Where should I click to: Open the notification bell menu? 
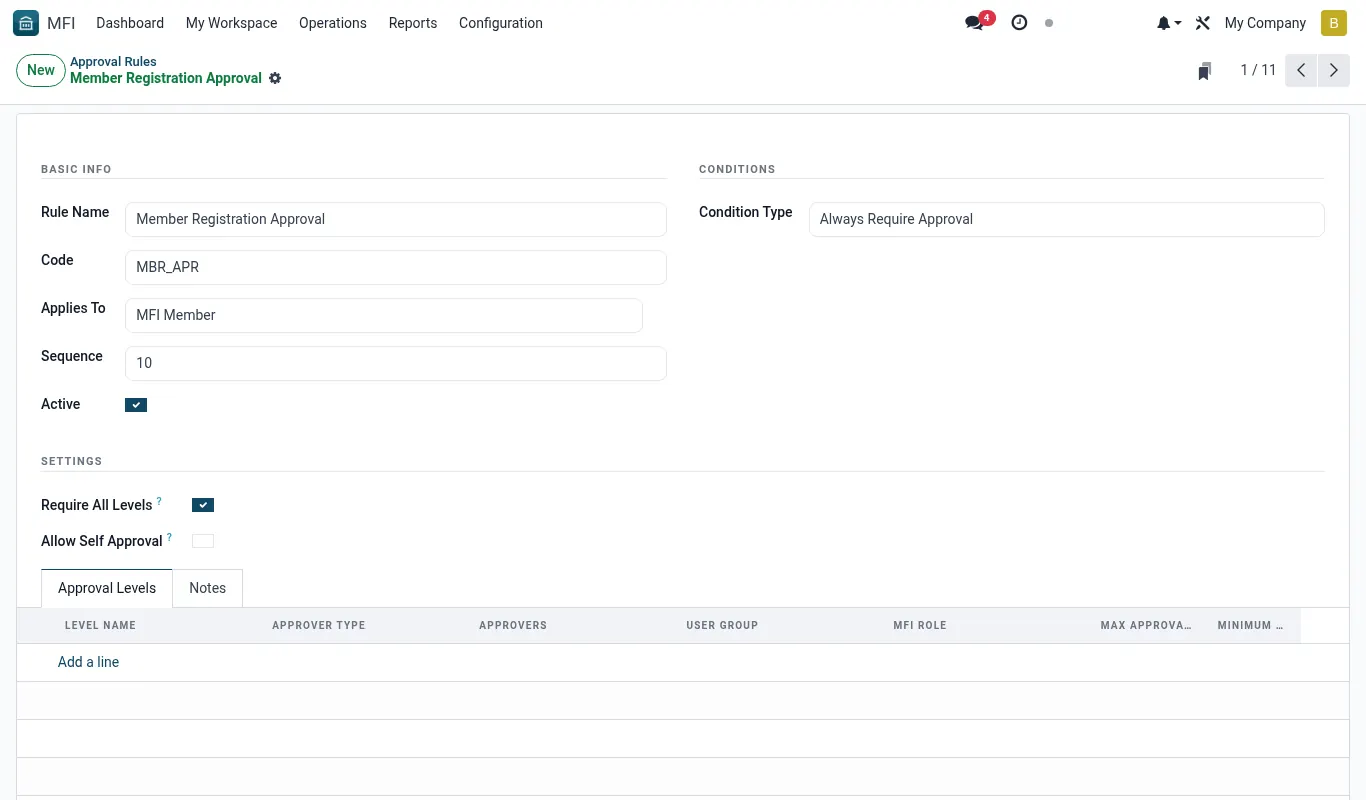coord(1169,23)
